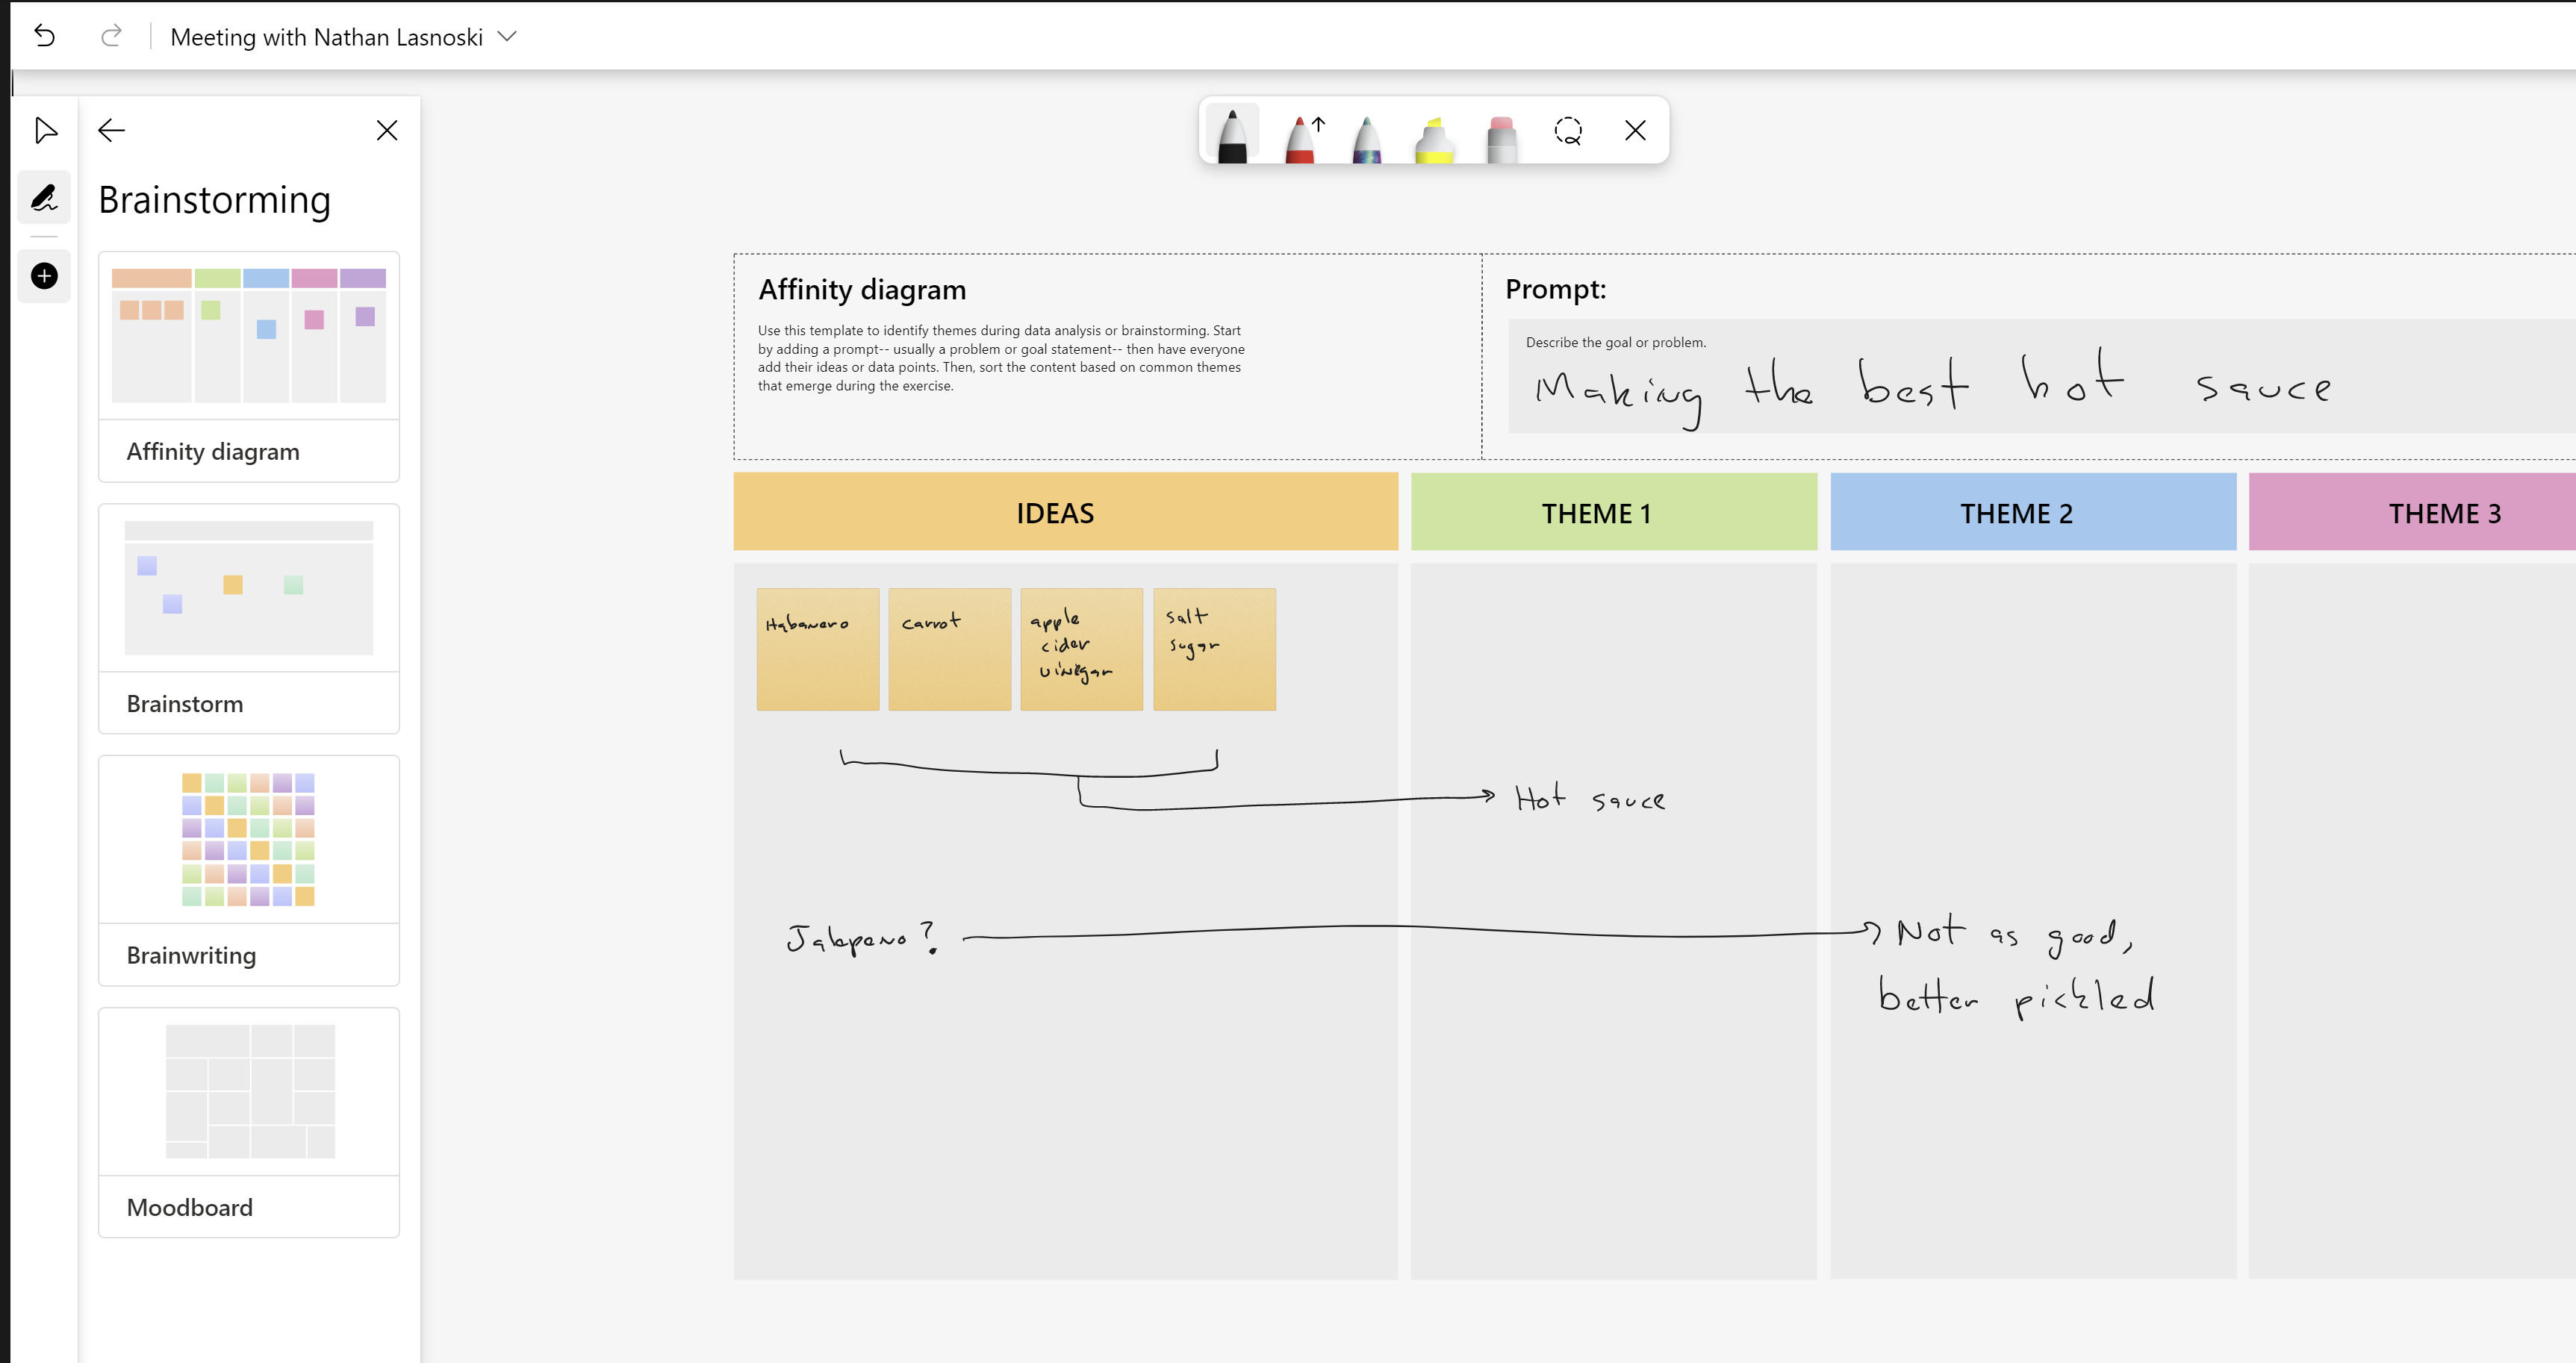Select the rainbow galaxy pen
The width and height of the screenshot is (2576, 1363).
pyautogui.click(x=1366, y=137)
